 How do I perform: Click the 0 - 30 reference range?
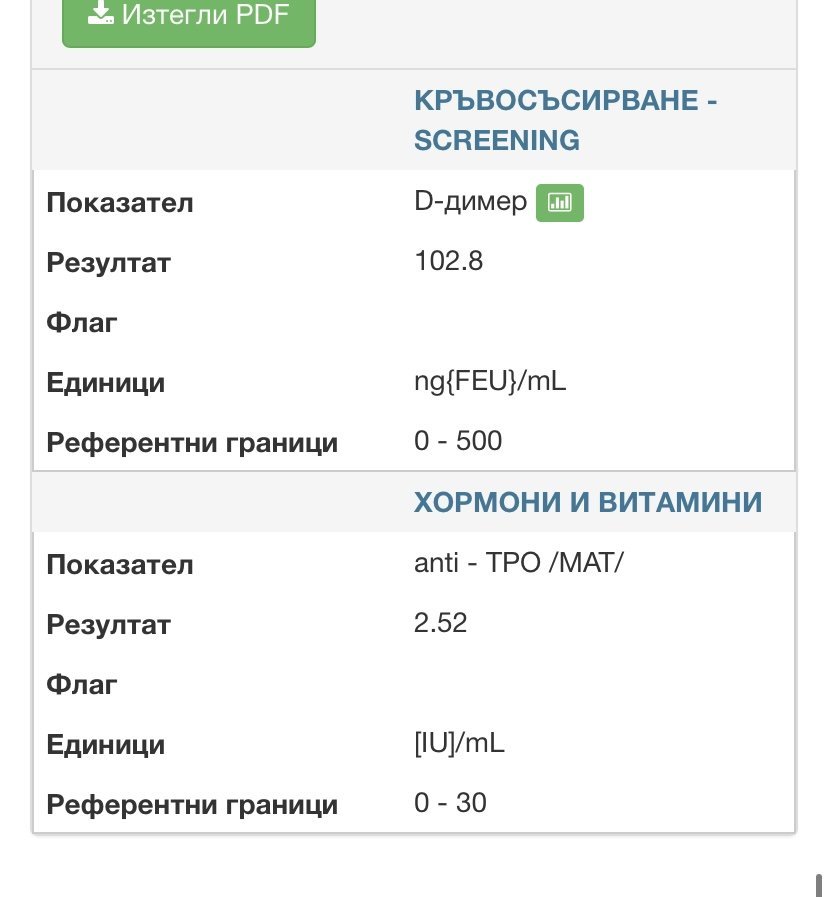(450, 803)
